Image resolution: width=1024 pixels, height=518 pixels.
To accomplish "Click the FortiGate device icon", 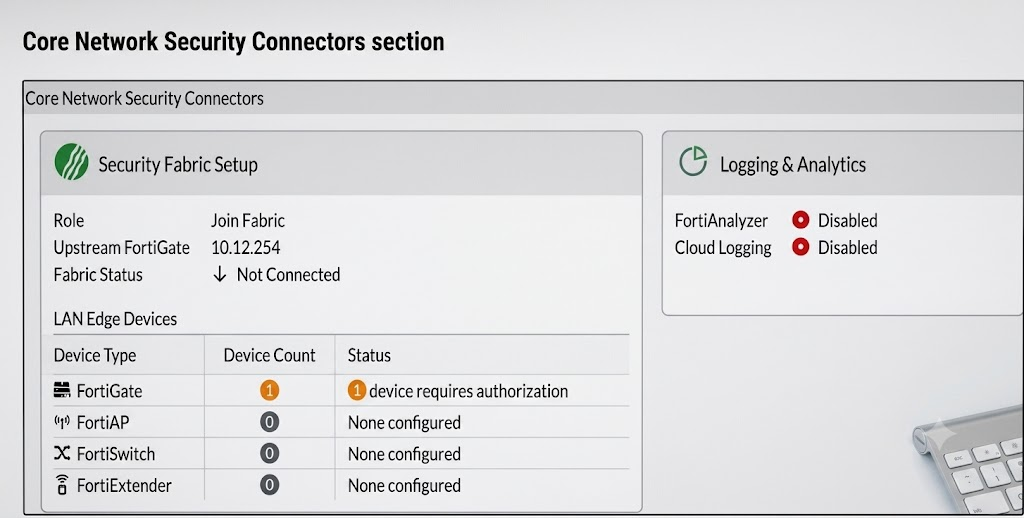I will (62, 390).
